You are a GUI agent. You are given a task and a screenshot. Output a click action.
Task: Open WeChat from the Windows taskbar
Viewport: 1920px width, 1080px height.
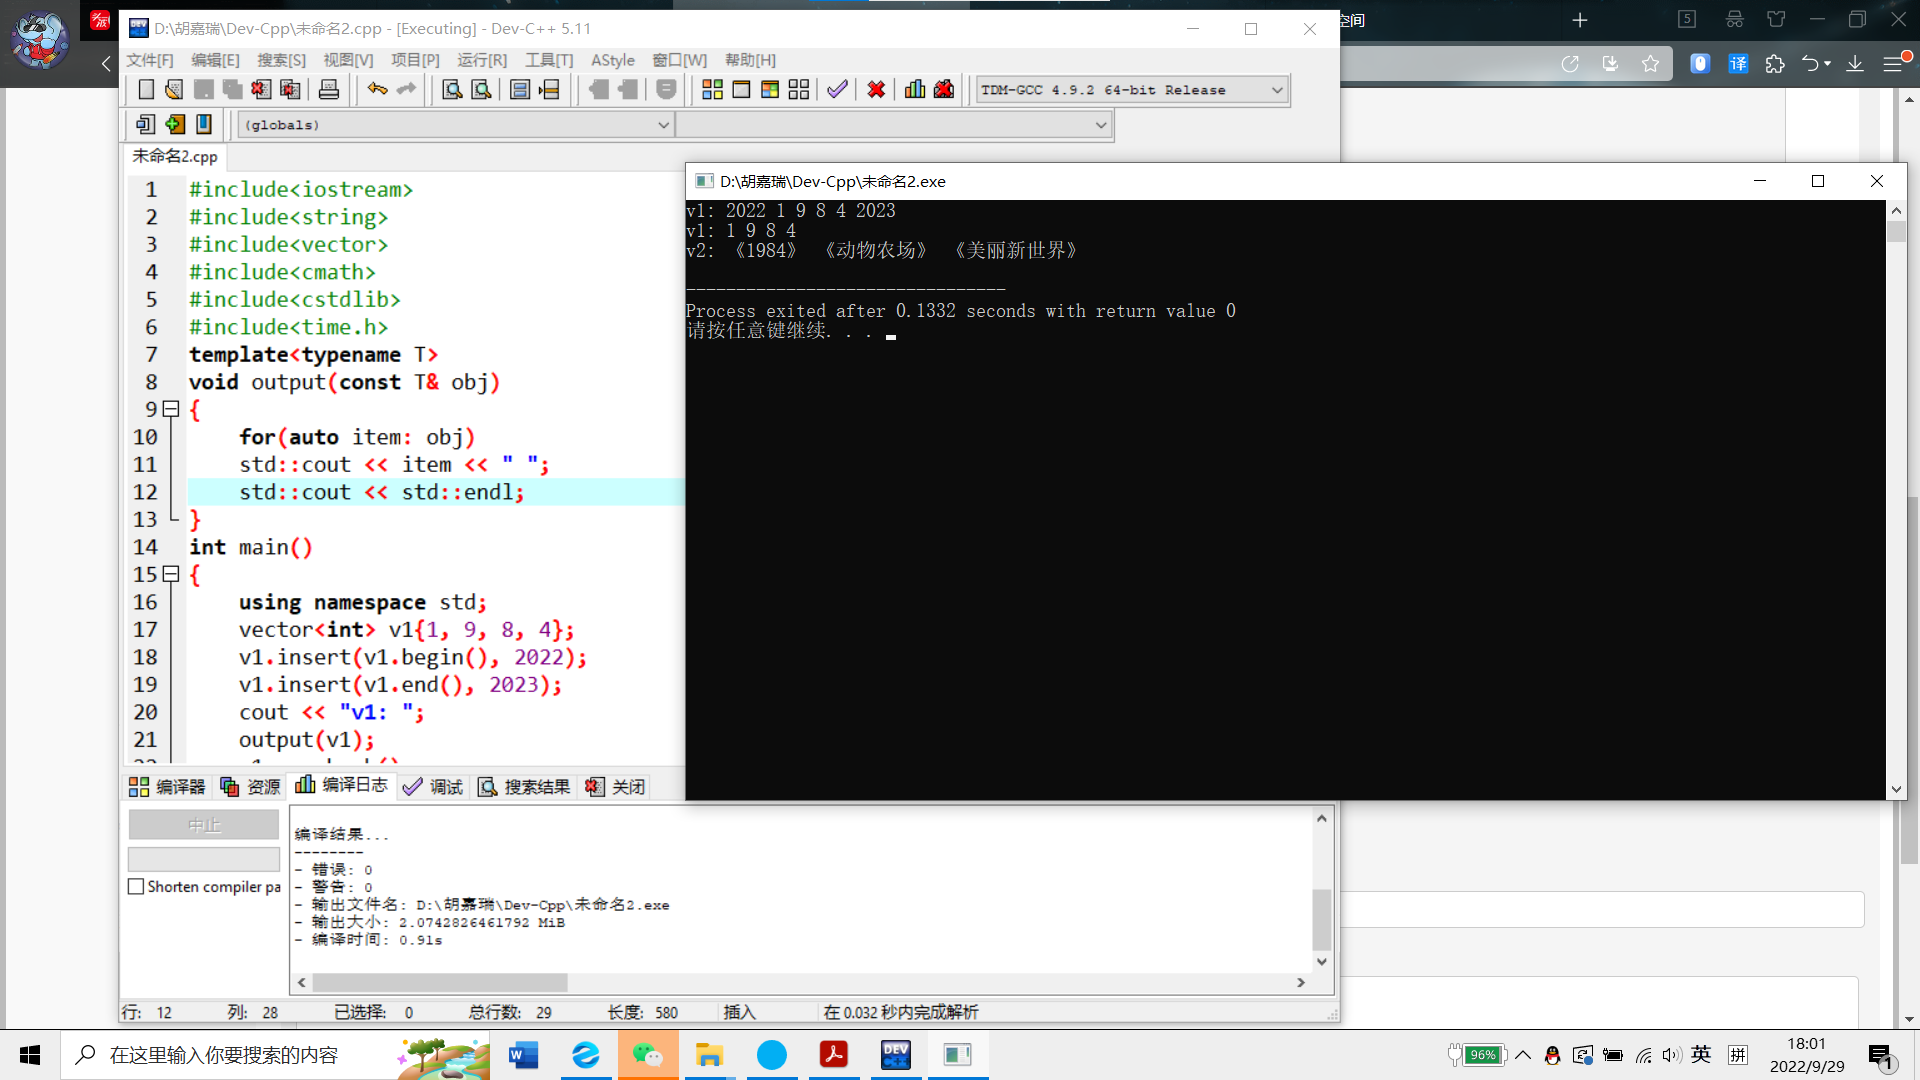coord(647,1055)
